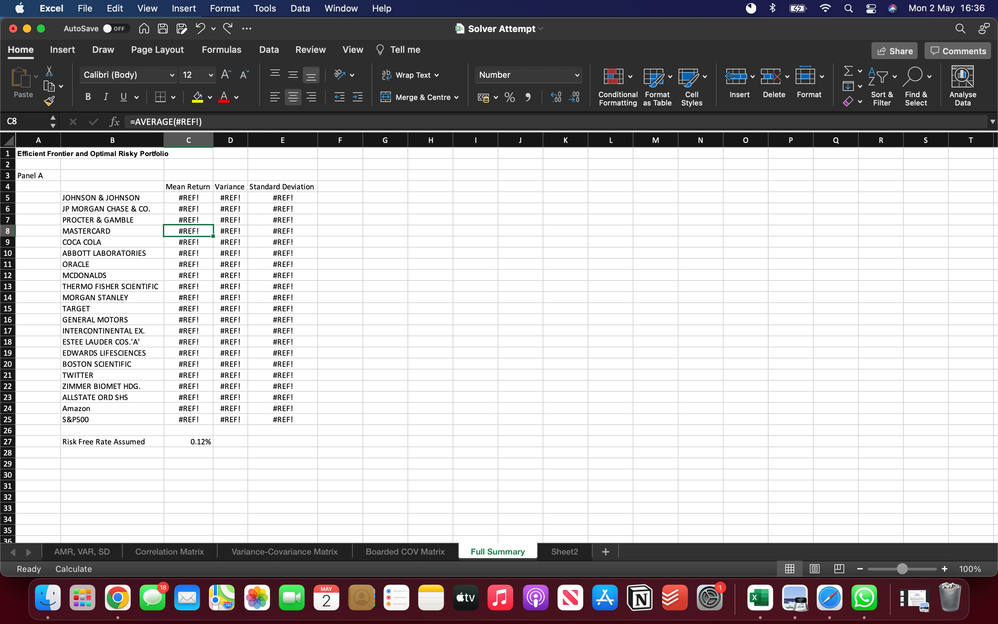Open Conditional Formatting
The image size is (998, 624).
(x=617, y=87)
